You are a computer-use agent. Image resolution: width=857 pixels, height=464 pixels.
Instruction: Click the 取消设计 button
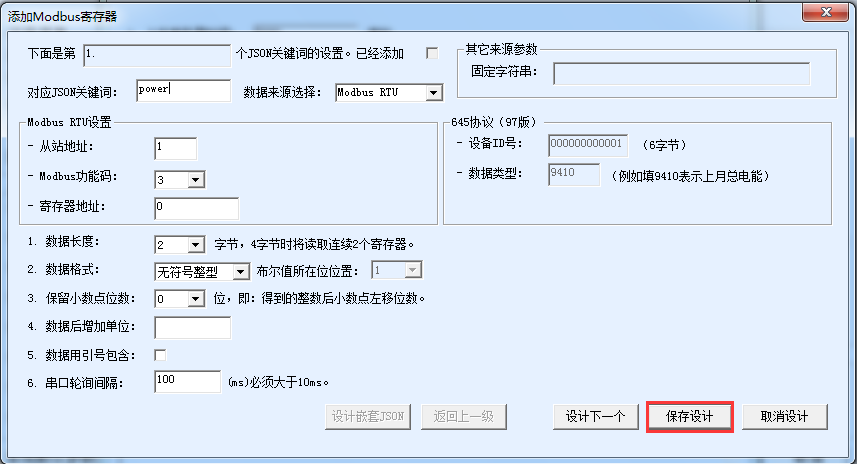[784, 417]
